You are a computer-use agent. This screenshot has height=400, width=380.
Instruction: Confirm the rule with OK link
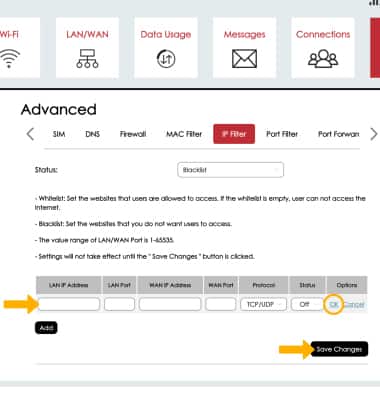click(333, 304)
